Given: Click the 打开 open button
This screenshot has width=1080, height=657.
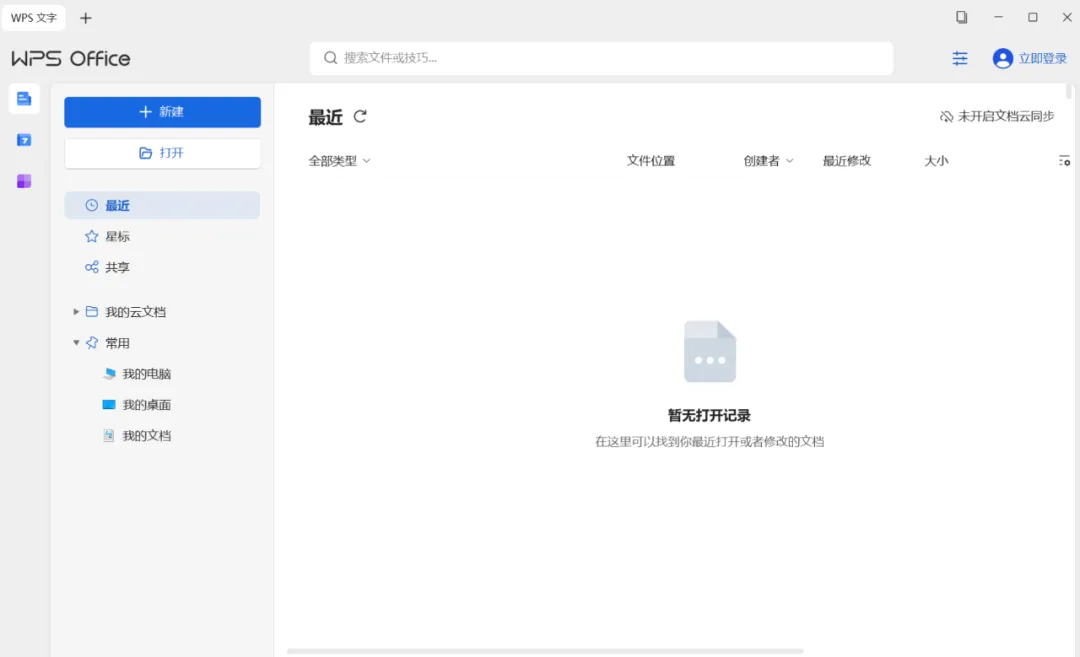Looking at the screenshot, I should (x=163, y=153).
